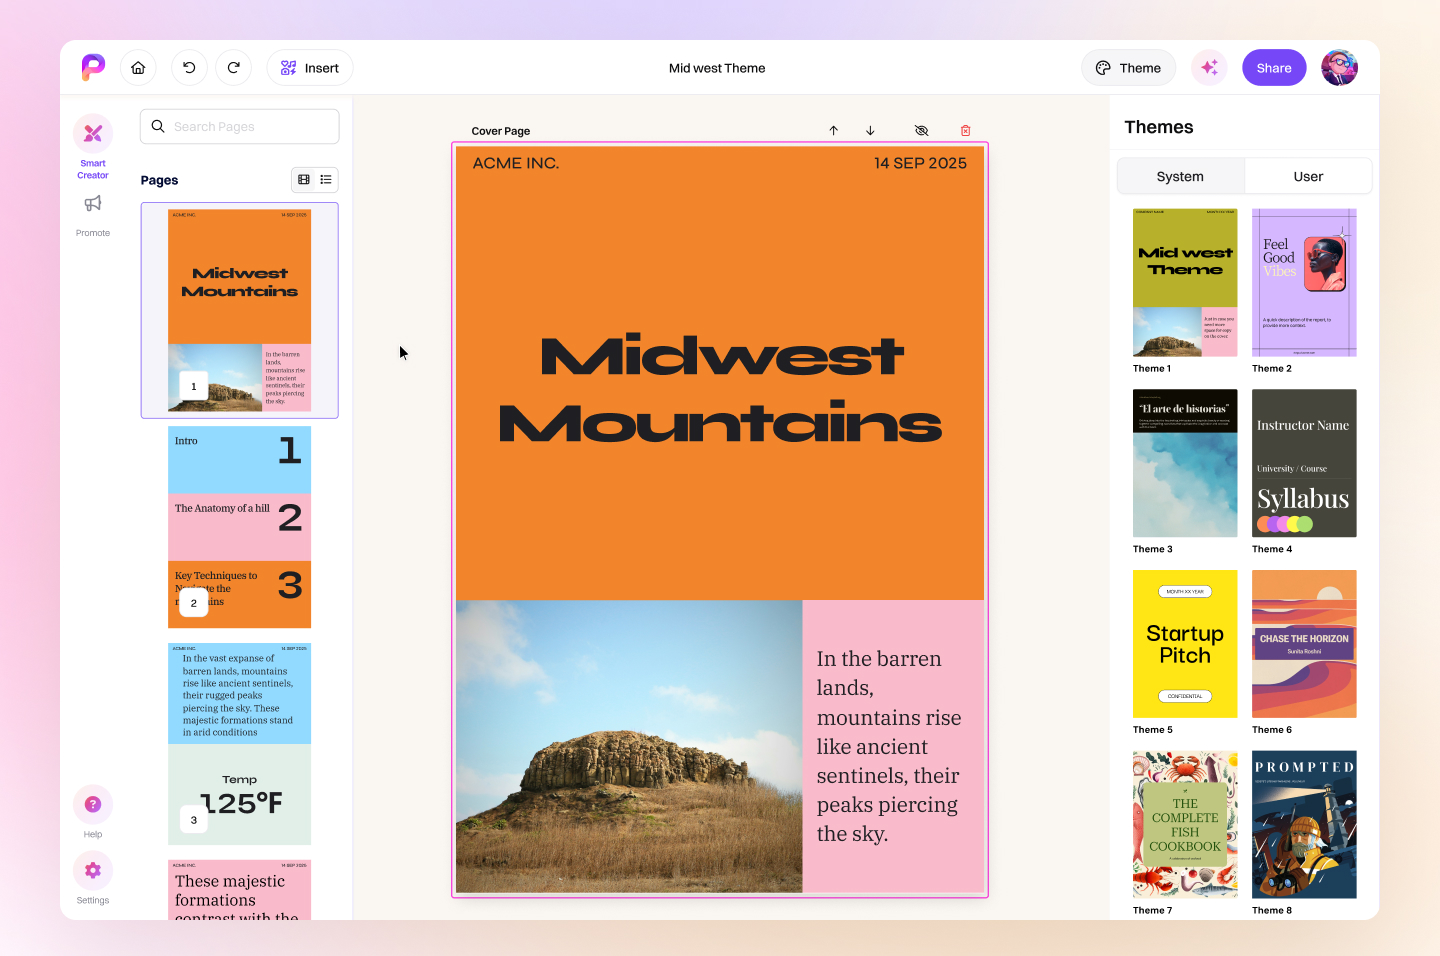Switch pages to grid view
Screen dimensions: 1440x956
(x=303, y=180)
